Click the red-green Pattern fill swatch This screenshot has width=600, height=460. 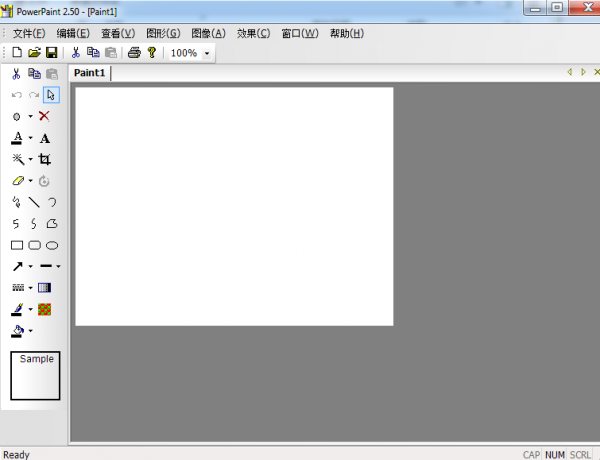(x=44, y=309)
